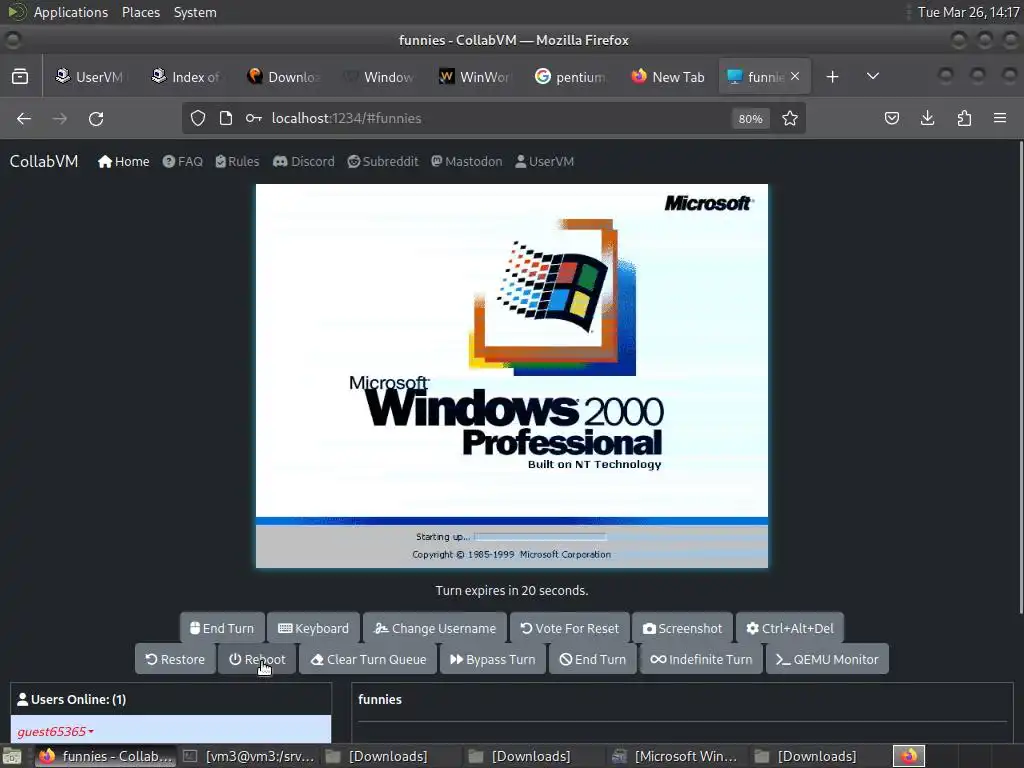Viewport: 1024px width, 768px height.
Task: Open the Places menu
Action: click(x=140, y=12)
